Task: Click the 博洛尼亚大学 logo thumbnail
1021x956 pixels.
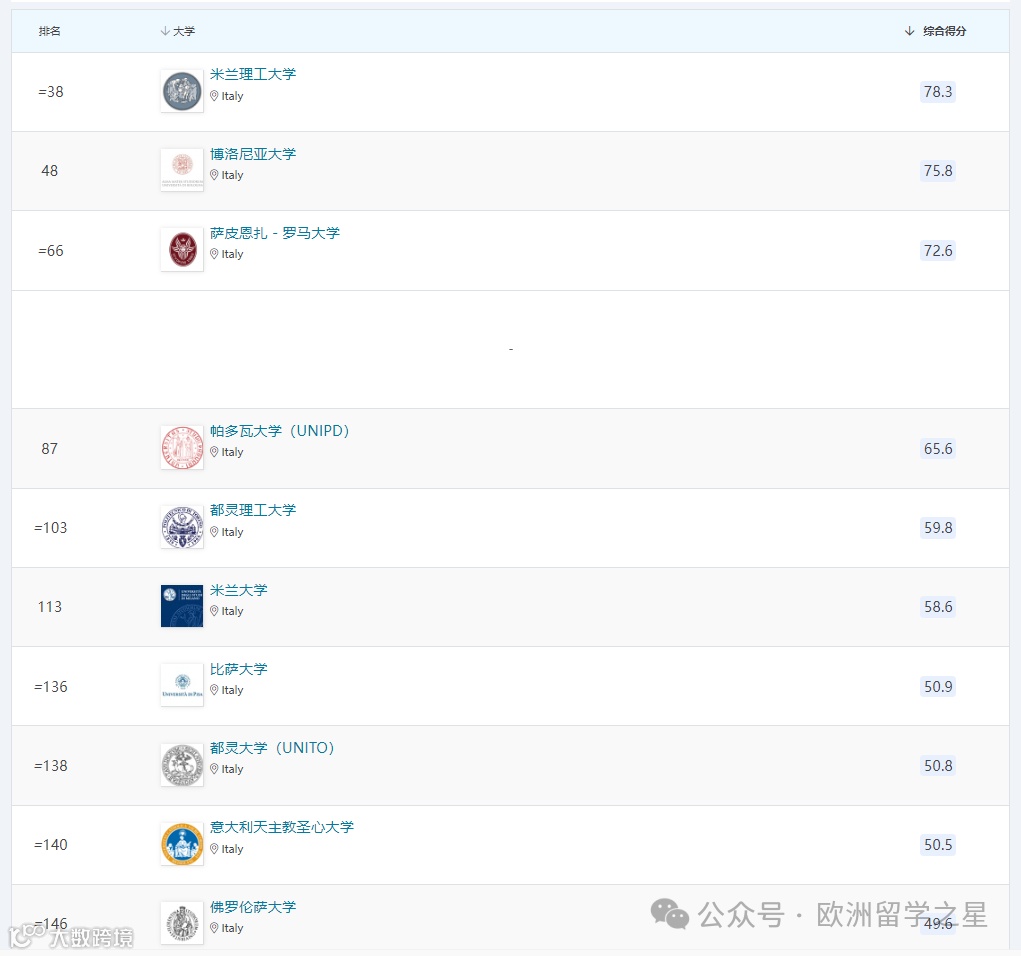Action: (182, 170)
